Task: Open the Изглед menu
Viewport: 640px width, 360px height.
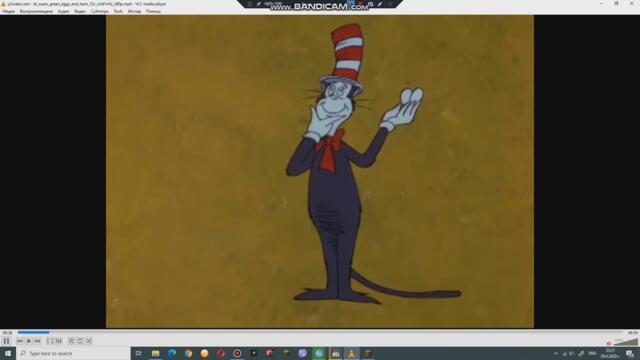Action: [x=134, y=11]
